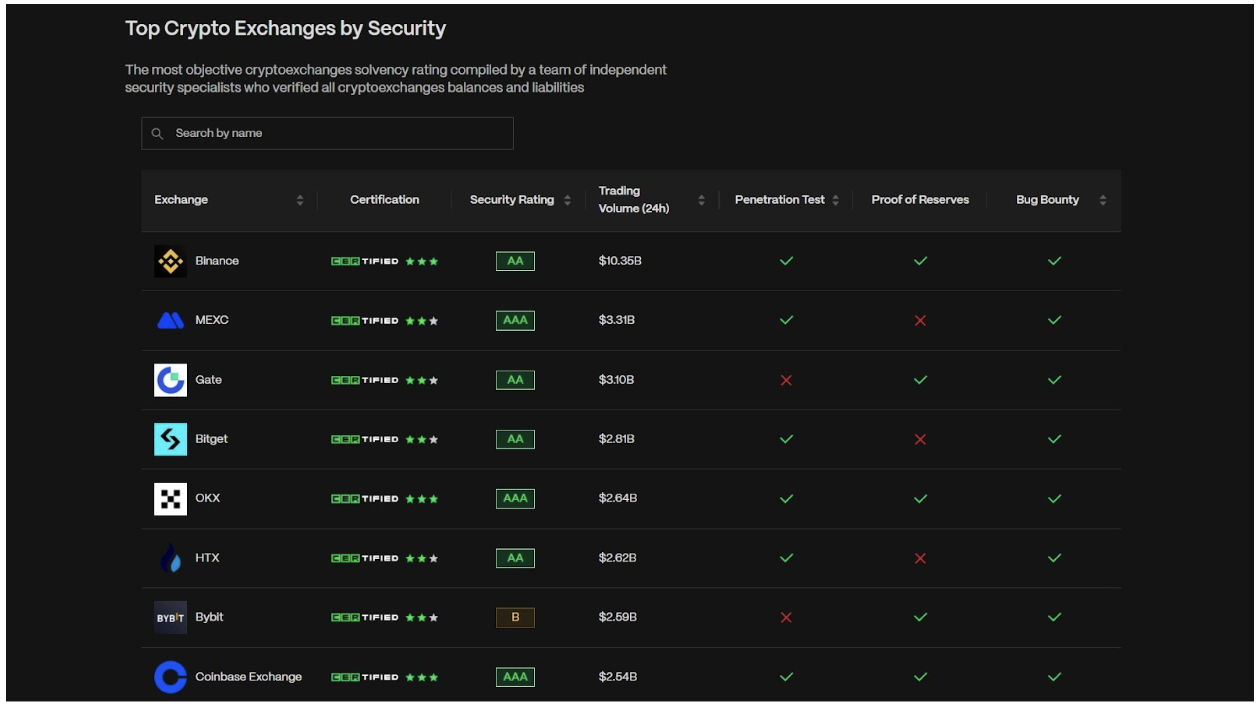Click the Gate exchange logo

click(170, 380)
